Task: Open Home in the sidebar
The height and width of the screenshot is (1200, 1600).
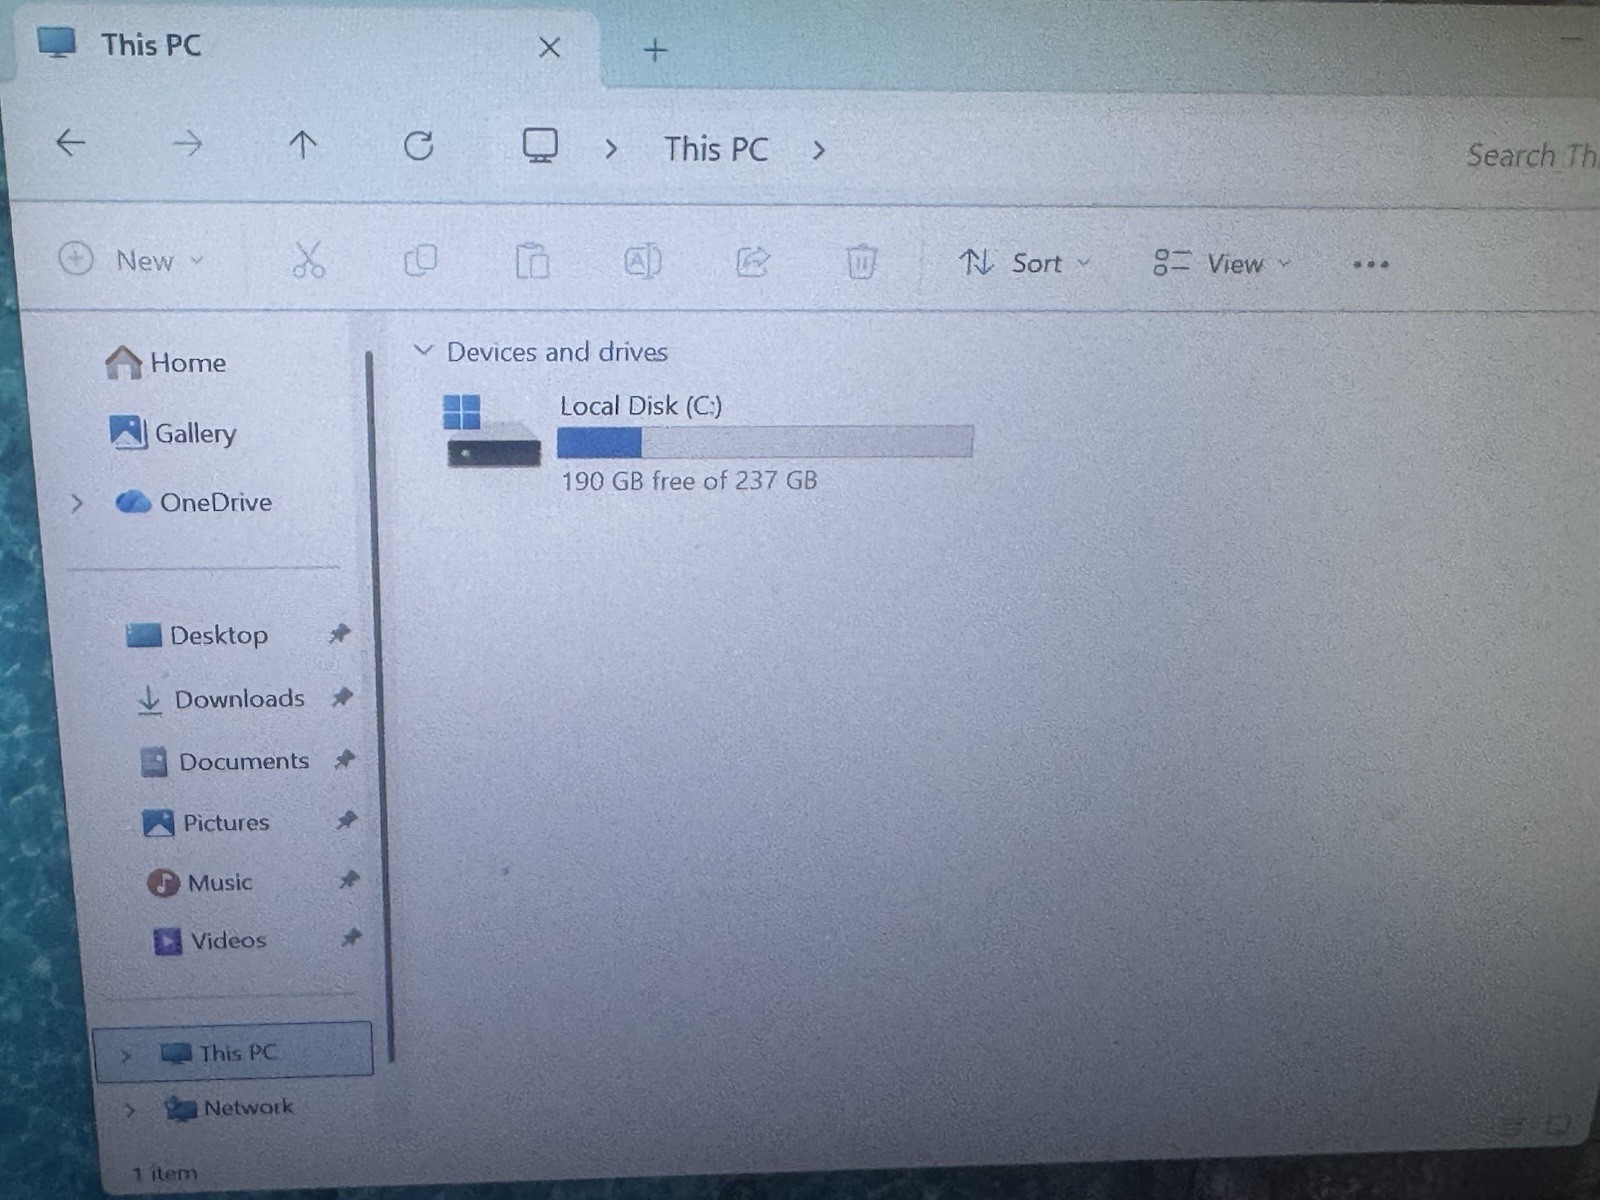Action: (166, 362)
